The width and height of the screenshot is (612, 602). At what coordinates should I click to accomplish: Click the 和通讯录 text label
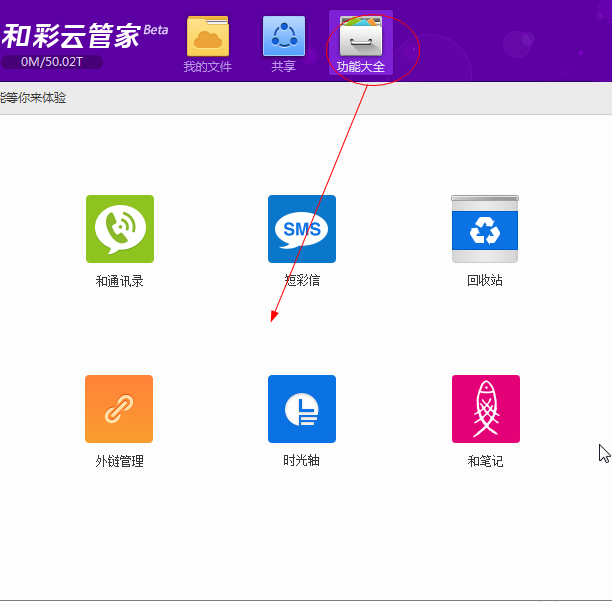(120, 281)
